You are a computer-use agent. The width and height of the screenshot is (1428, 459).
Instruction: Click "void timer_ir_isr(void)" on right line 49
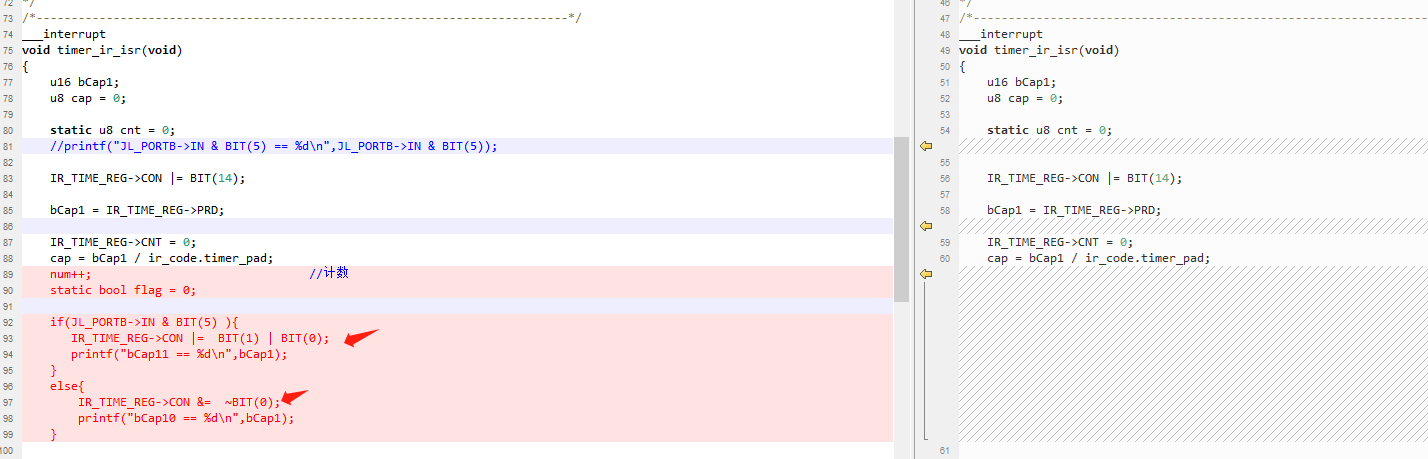pyautogui.click(x=1039, y=50)
